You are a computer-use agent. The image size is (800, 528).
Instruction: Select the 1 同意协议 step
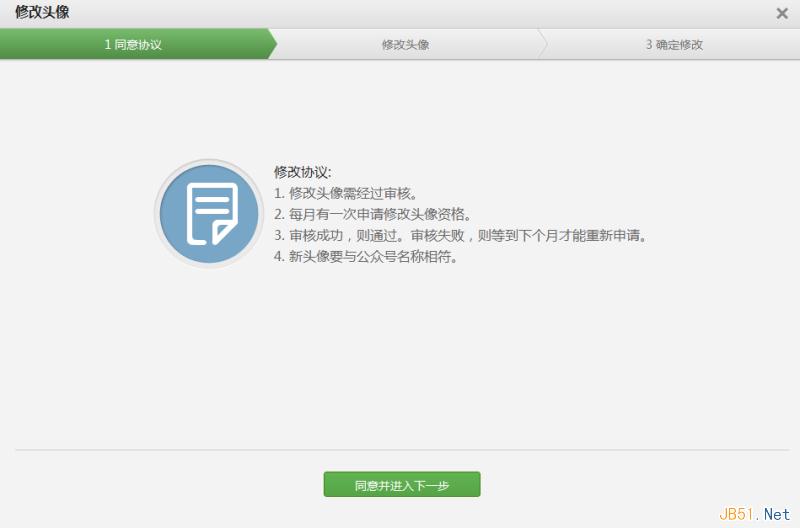point(133,45)
